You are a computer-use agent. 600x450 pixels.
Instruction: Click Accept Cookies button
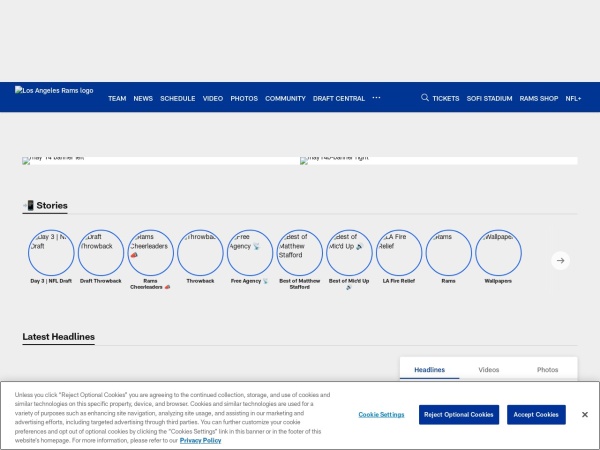tap(536, 415)
